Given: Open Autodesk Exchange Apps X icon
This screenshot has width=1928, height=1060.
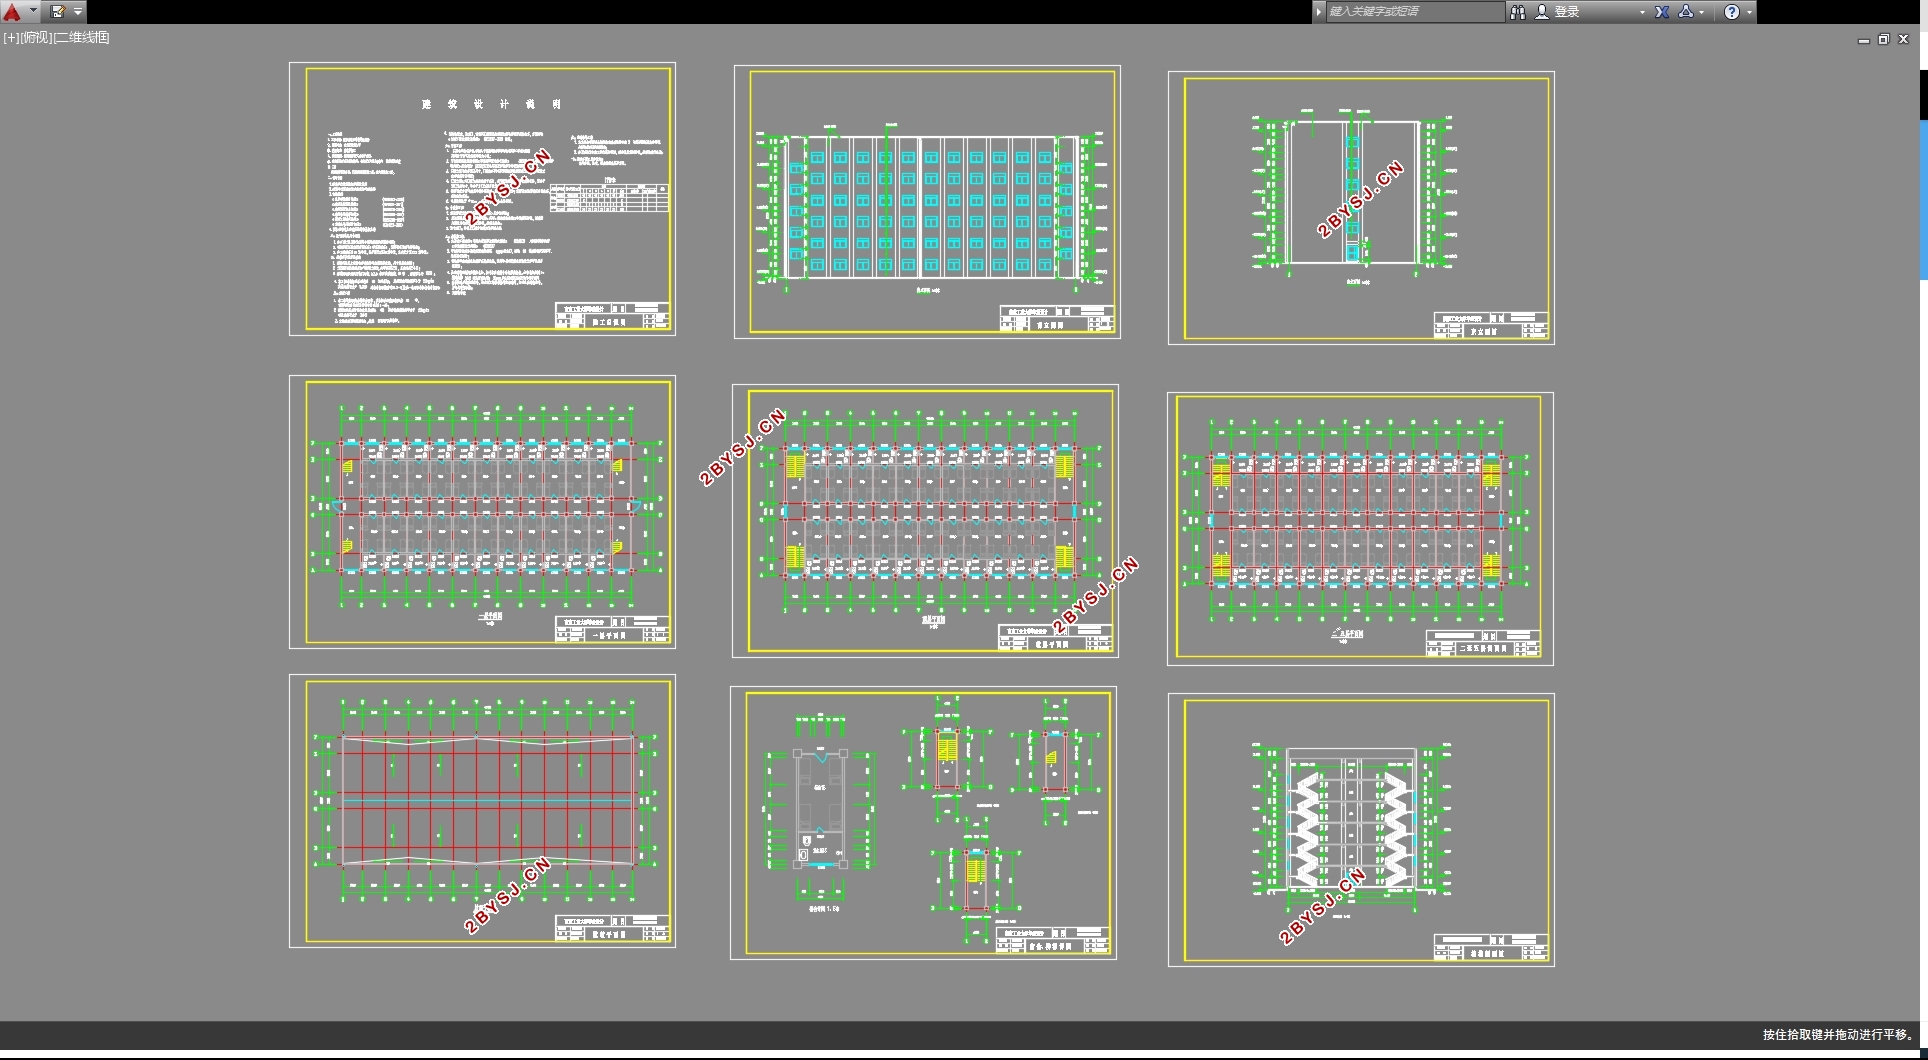Looking at the screenshot, I should coord(1661,12).
